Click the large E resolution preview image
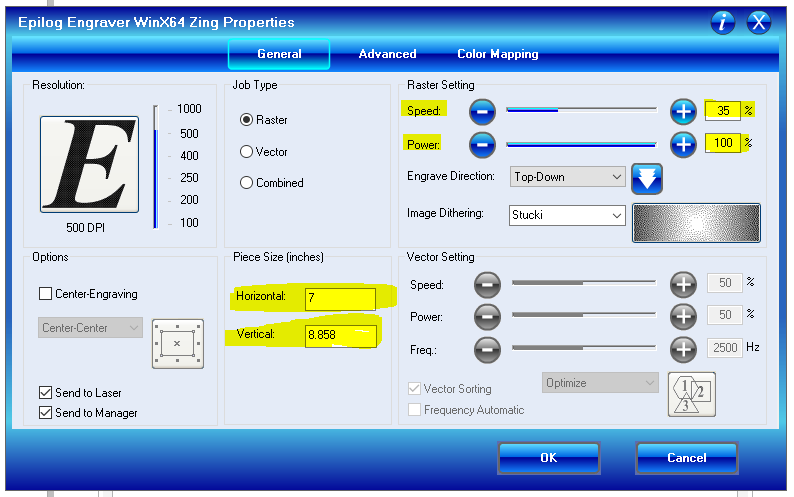794x497 pixels. tap(89, 164)
